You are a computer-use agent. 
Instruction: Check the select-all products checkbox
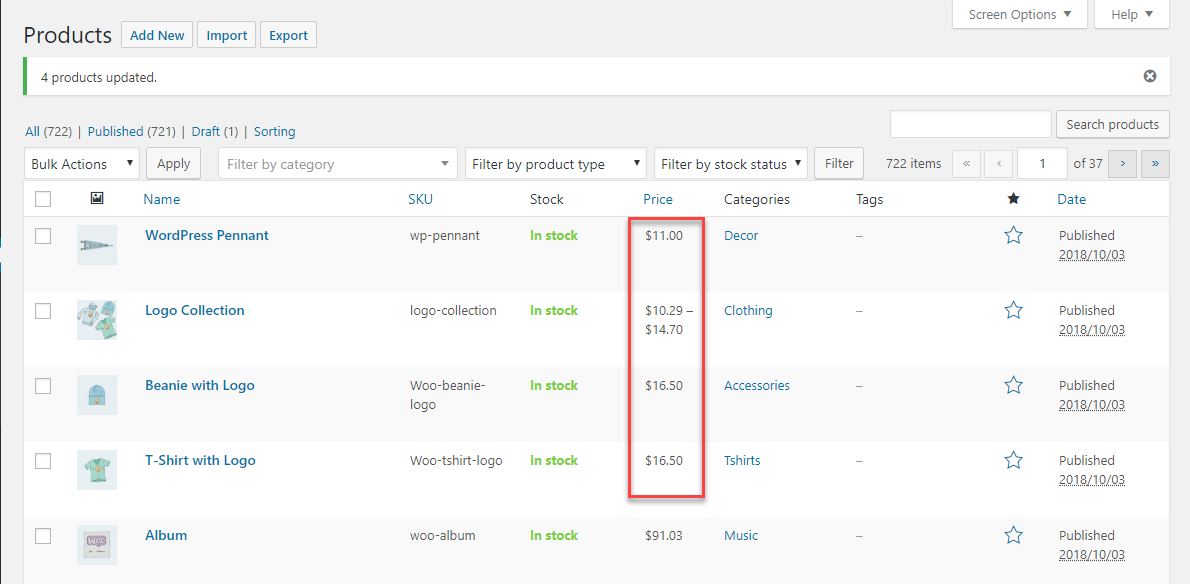point(43,199)
